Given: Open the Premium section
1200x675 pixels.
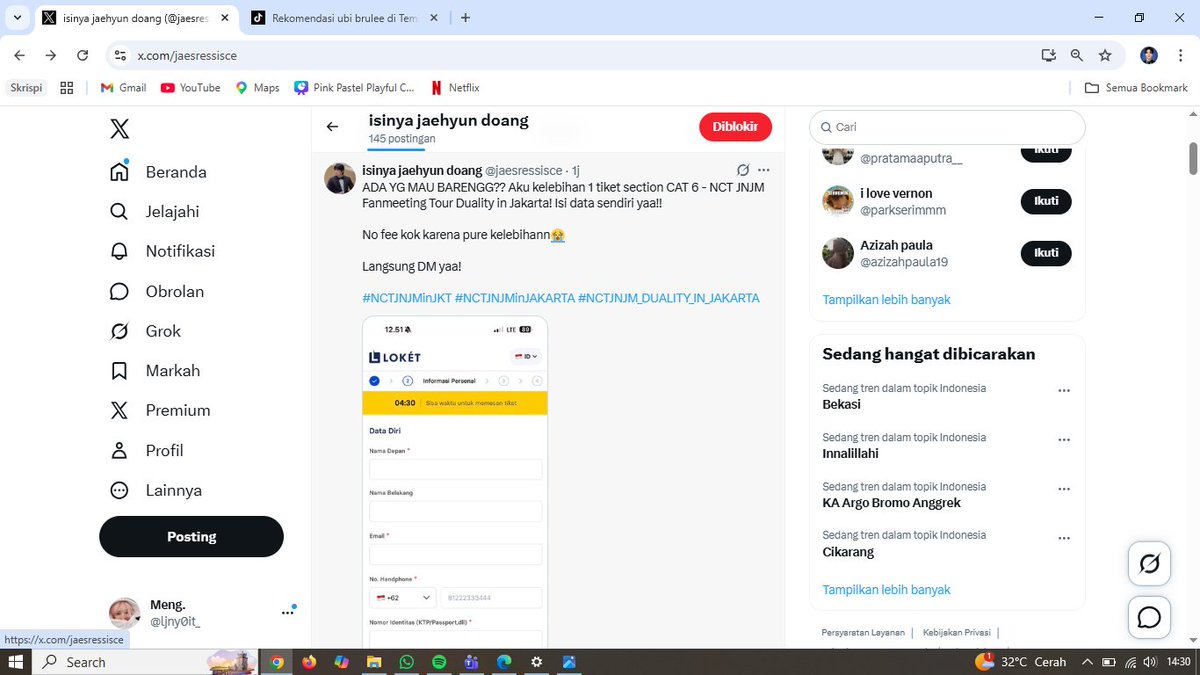Looking at the screenshot, I should 180,410.
